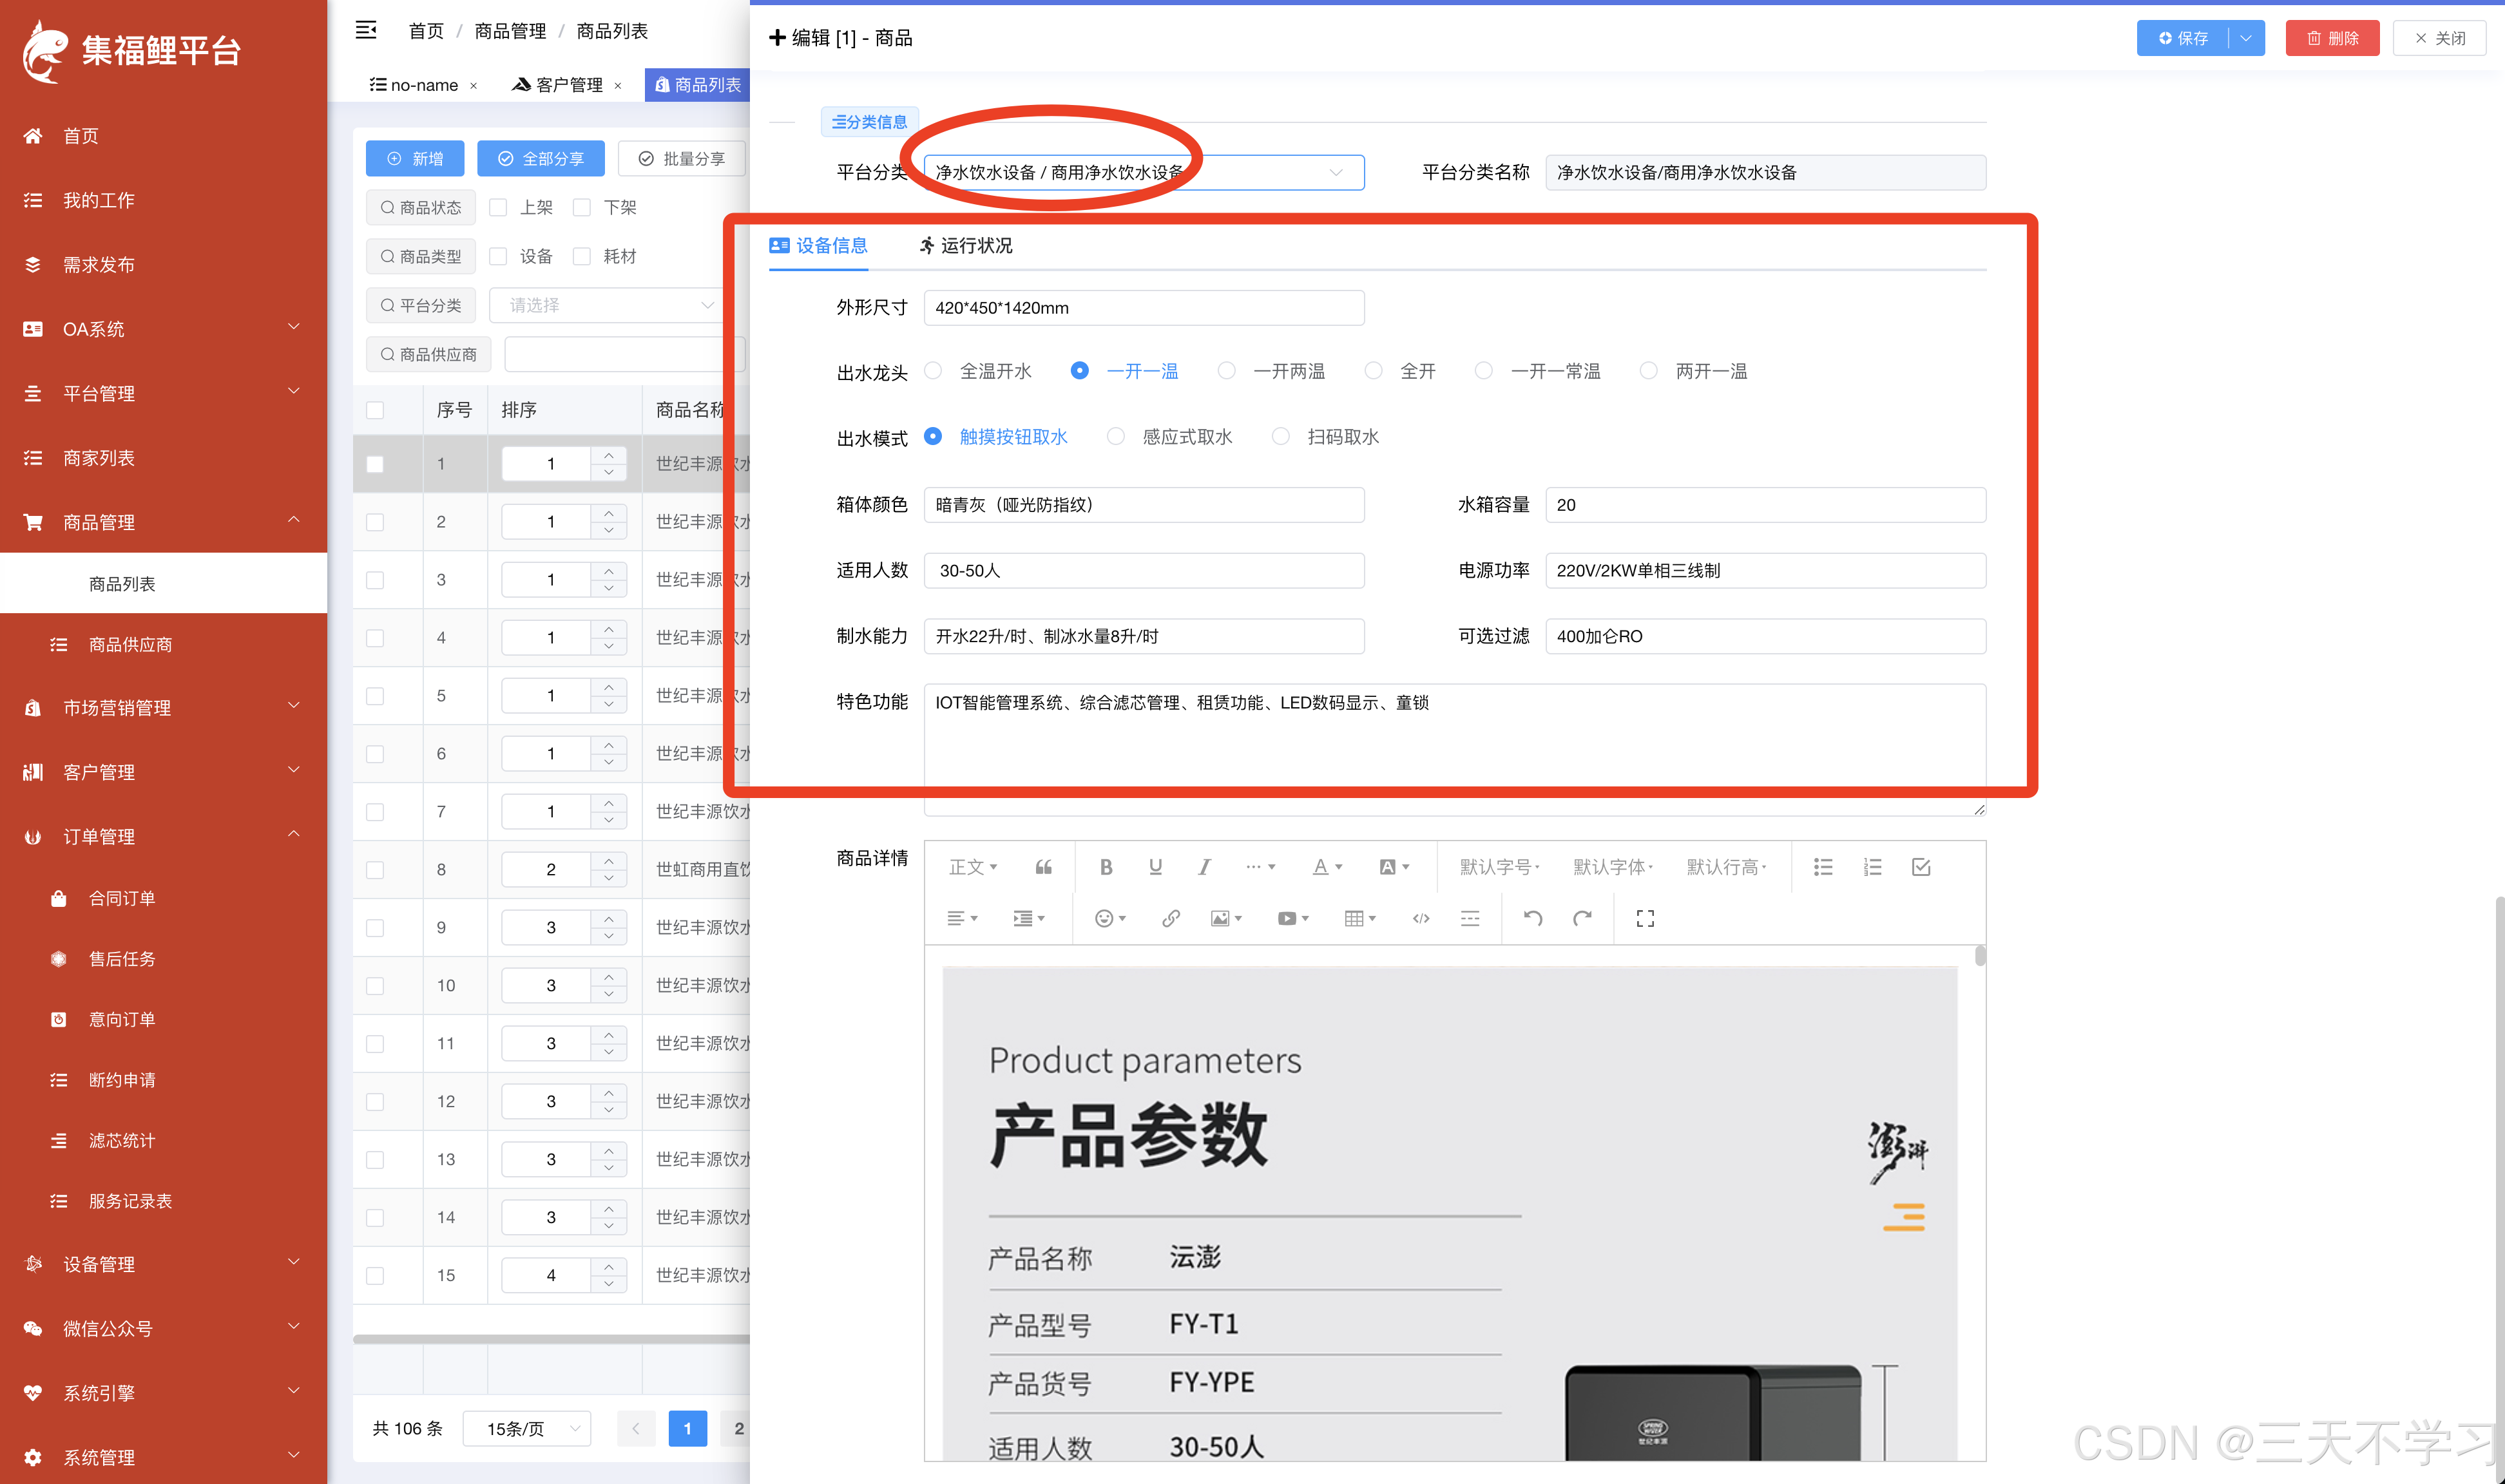Apply bold formatting in the editor
2505x1484 pixels.
pos(1106,867)
